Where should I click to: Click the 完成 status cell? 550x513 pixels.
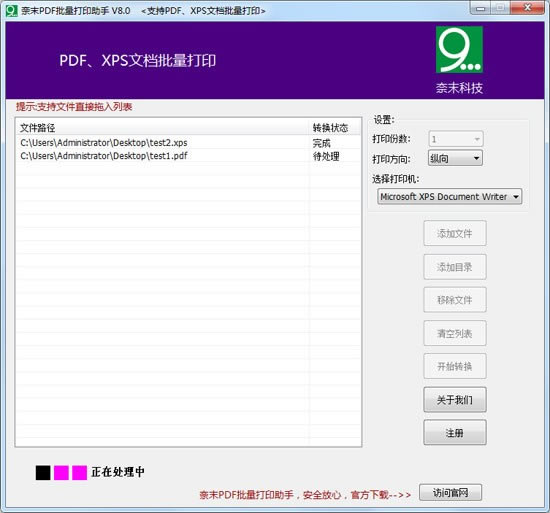[321, 143]
